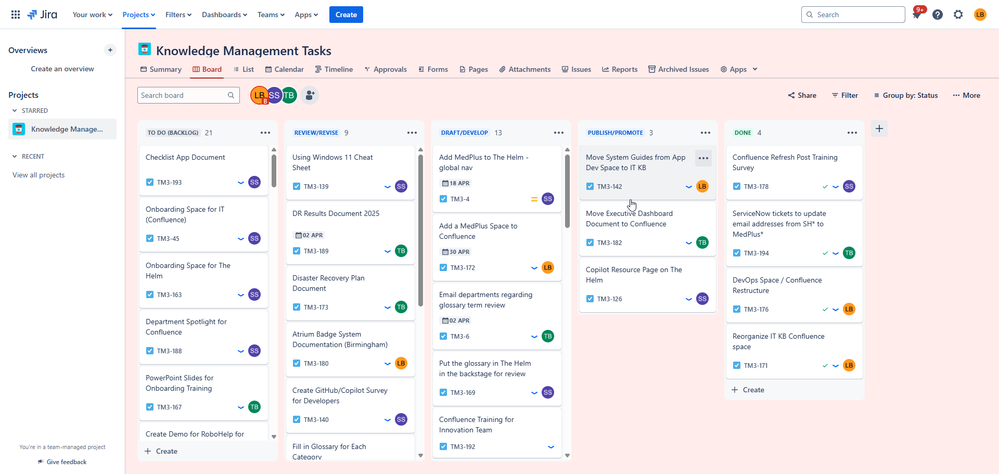Click the Draft/Develop column scrollbar
The height and width of the screenshot is (474, 999).
[567, 191]
